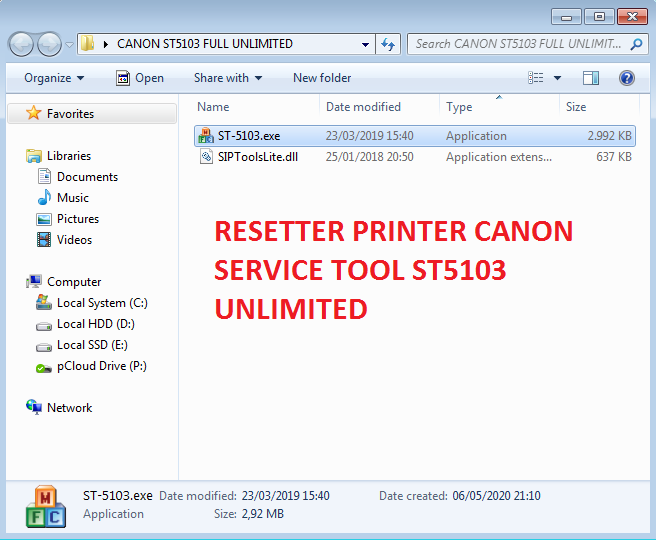Image resolution: width=656 pixels, height=540 pixels.
Task: Click the Videos film icon
Action: tap(44, 240)
